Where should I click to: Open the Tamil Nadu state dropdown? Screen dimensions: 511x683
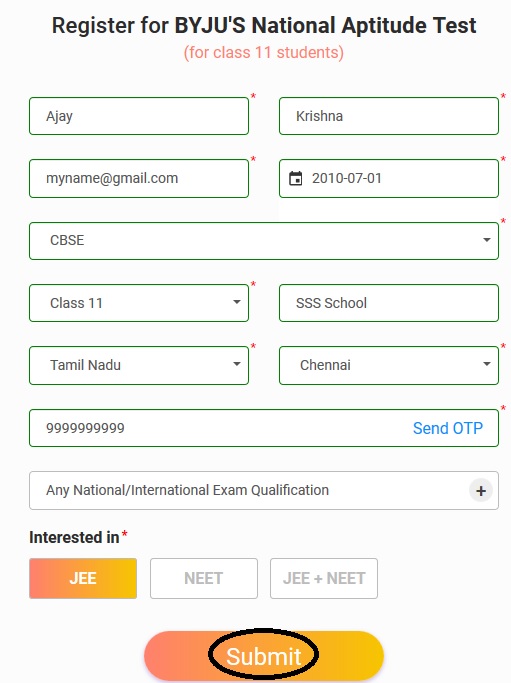(x=139, y=365)
